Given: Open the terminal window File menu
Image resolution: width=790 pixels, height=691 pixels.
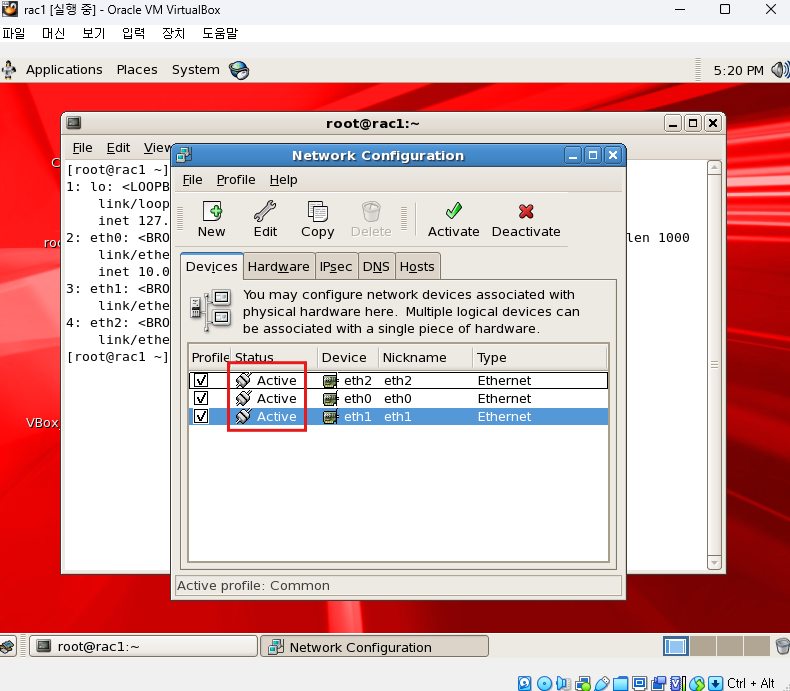Looking at the screenshot, I should [x=83, y=148].
